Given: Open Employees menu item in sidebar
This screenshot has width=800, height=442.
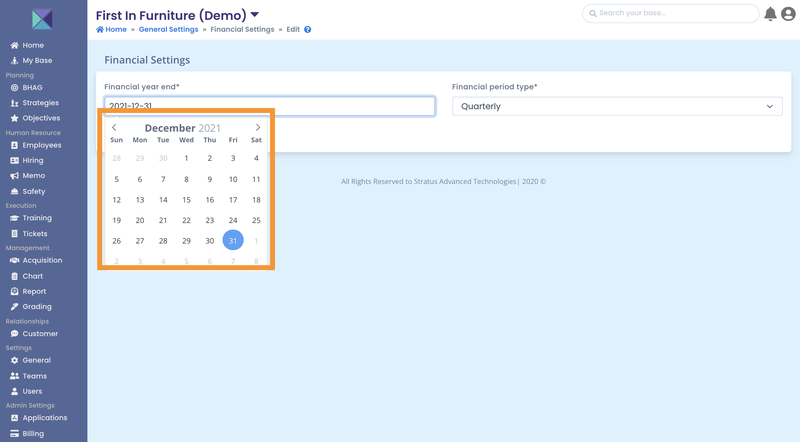Looking at the screenshot, I should 41,145.
